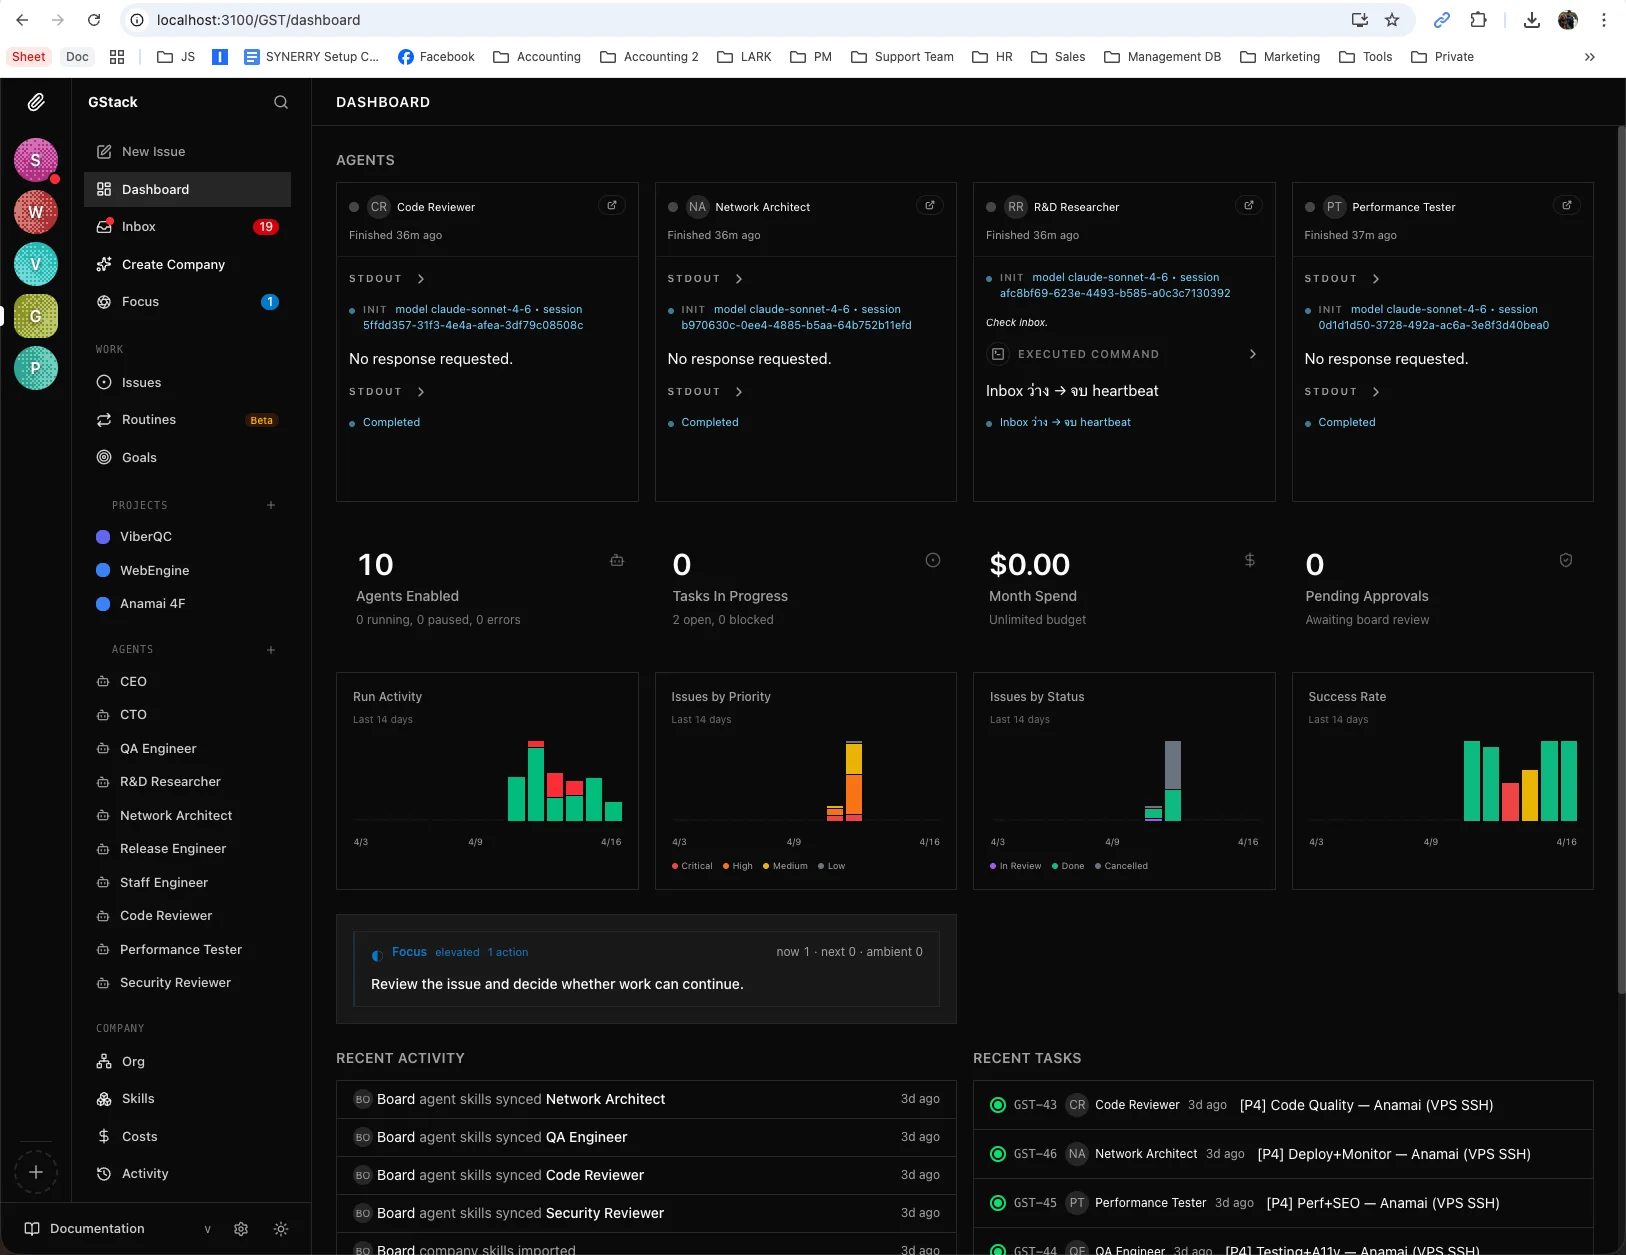1626x1255 pixels.
Task: Select the blue color dot beside WebEngine project
Action: point(103,570)
